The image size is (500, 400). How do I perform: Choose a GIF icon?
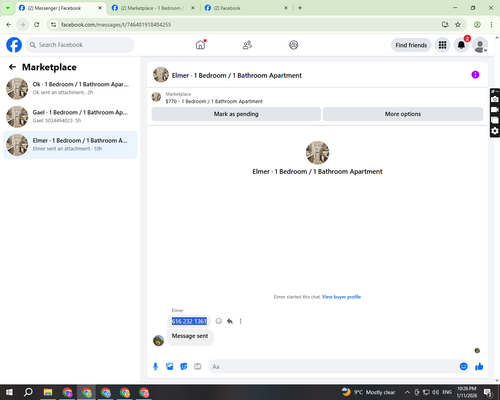point(198,367)
